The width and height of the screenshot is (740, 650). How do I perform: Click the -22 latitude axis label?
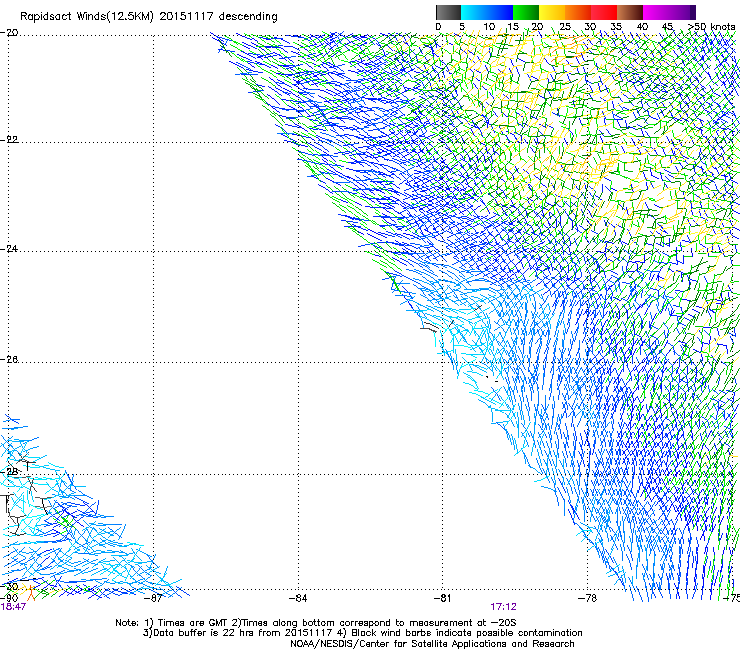click(x=9, y=140)
